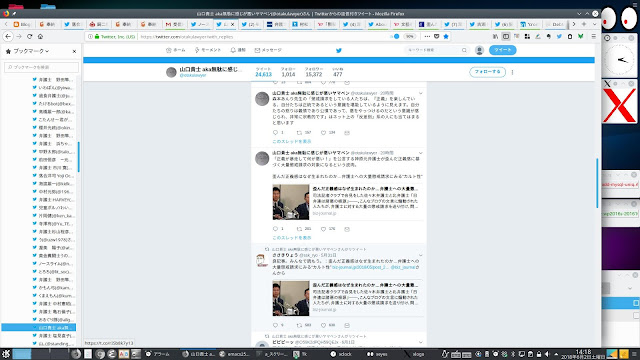Click the 90% zoom level indicator

tap(409, 36)
